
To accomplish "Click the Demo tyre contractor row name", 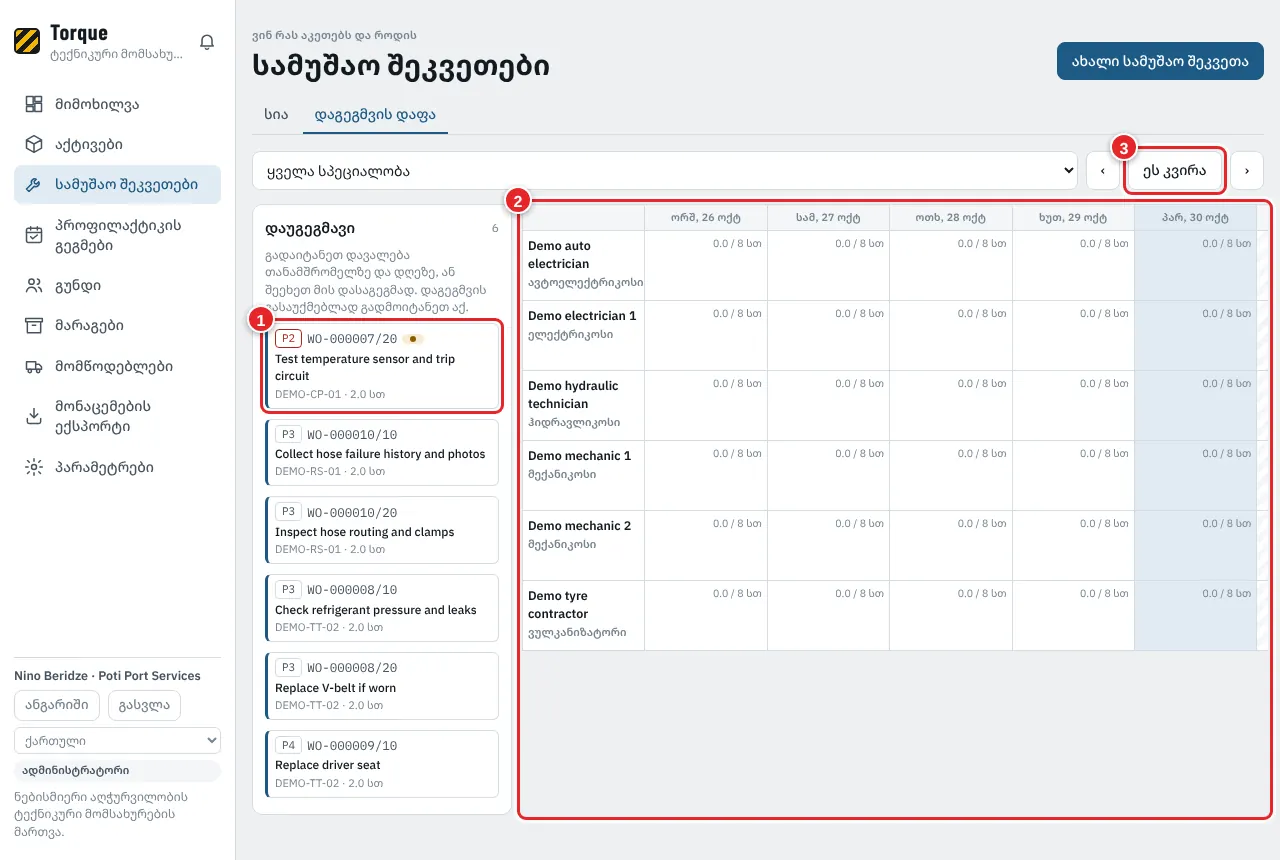I will [558, 605].
